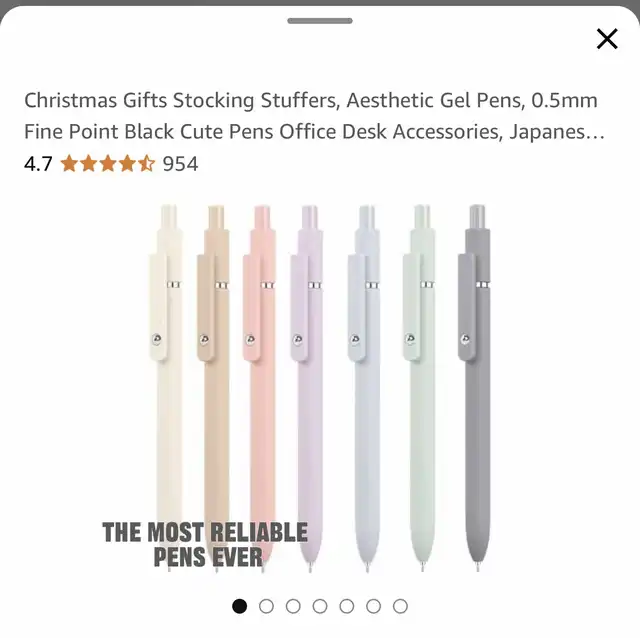Show the last image dot
This screenshot has height=638, width=640.
pyautogui.click(x=400, y=606)
